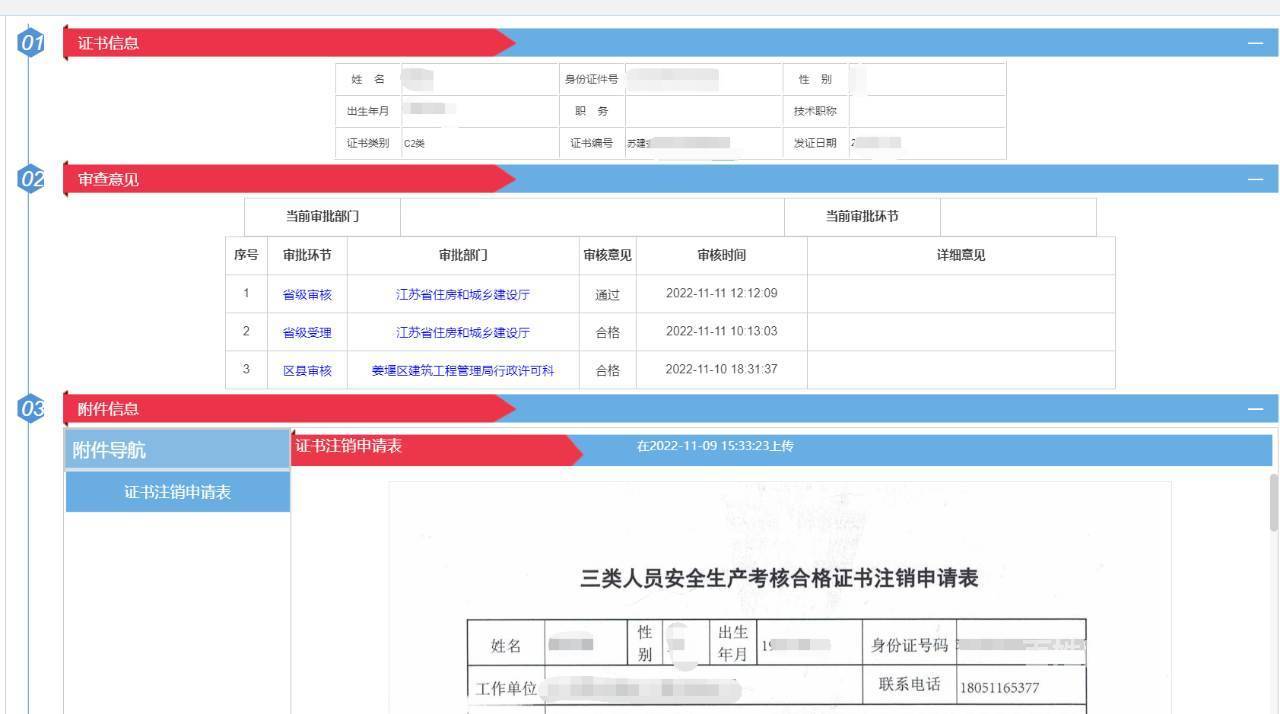The width and height of the screenshot is (1280, 714).
Task: Click the 证书编号 field label
Action: pyautogui.click(x=592, y=143)
